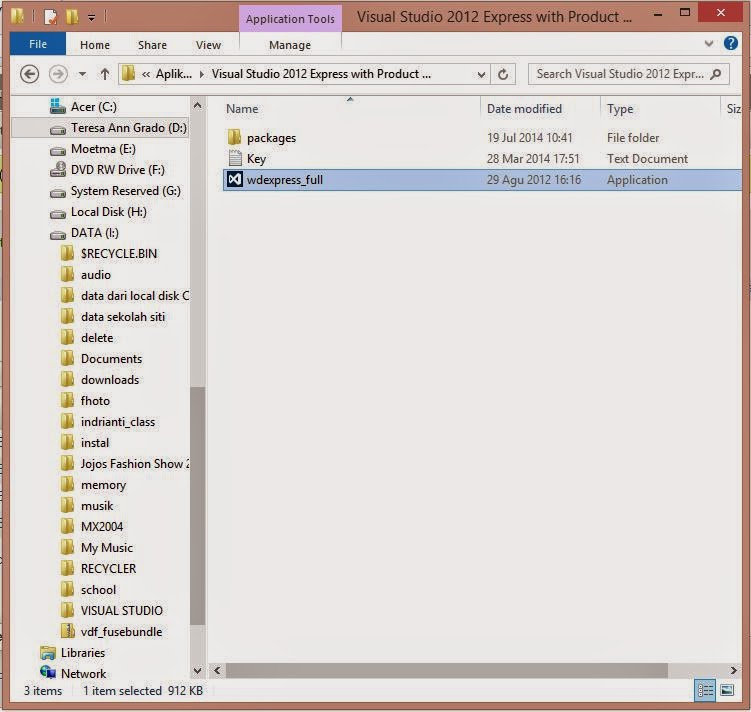Select Acer (C:) drive in navigation pane

(94, 107)
